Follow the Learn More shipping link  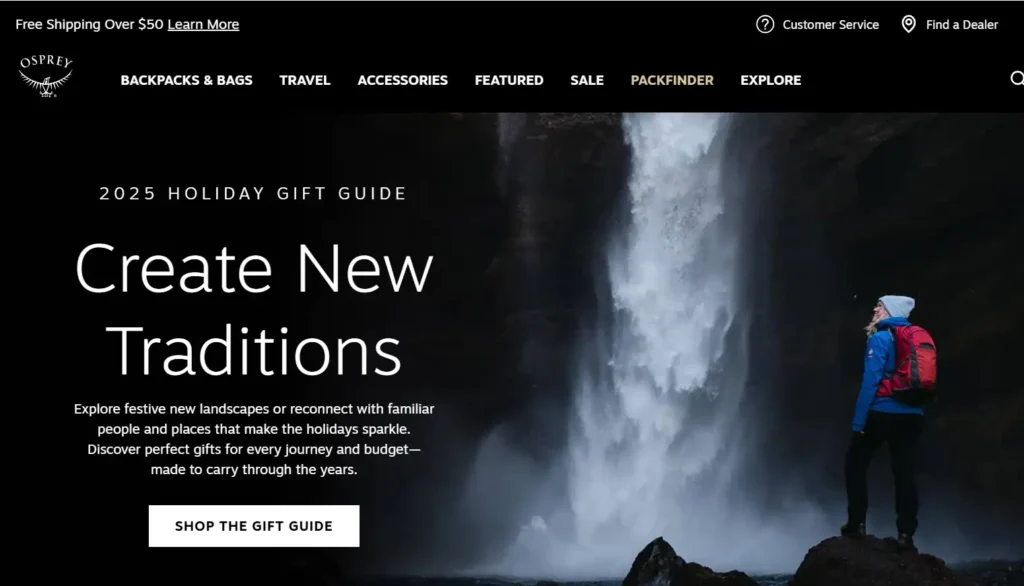(203, 24)
